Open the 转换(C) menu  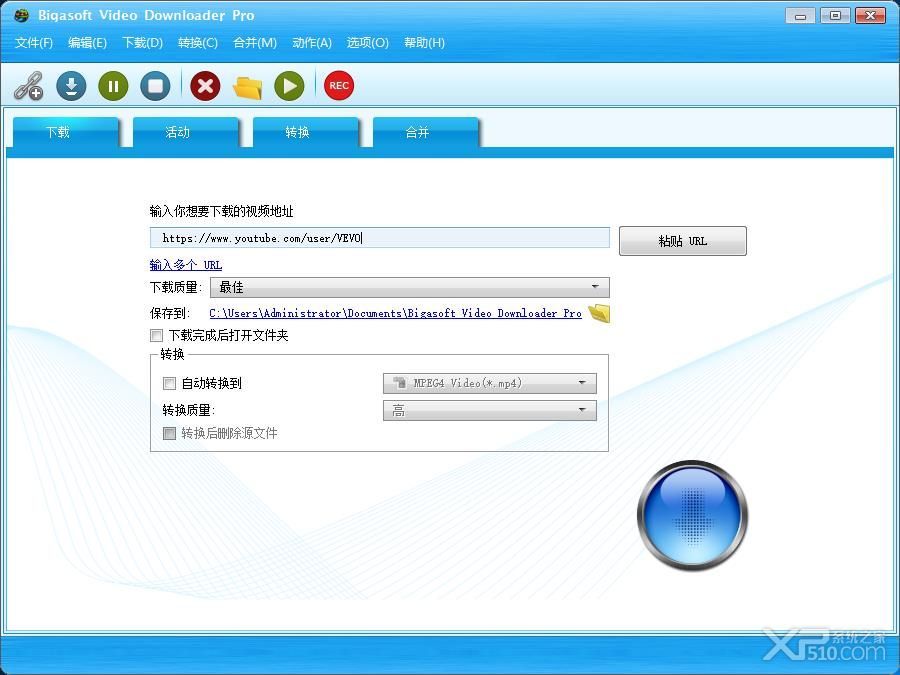(x=198, y=43)
